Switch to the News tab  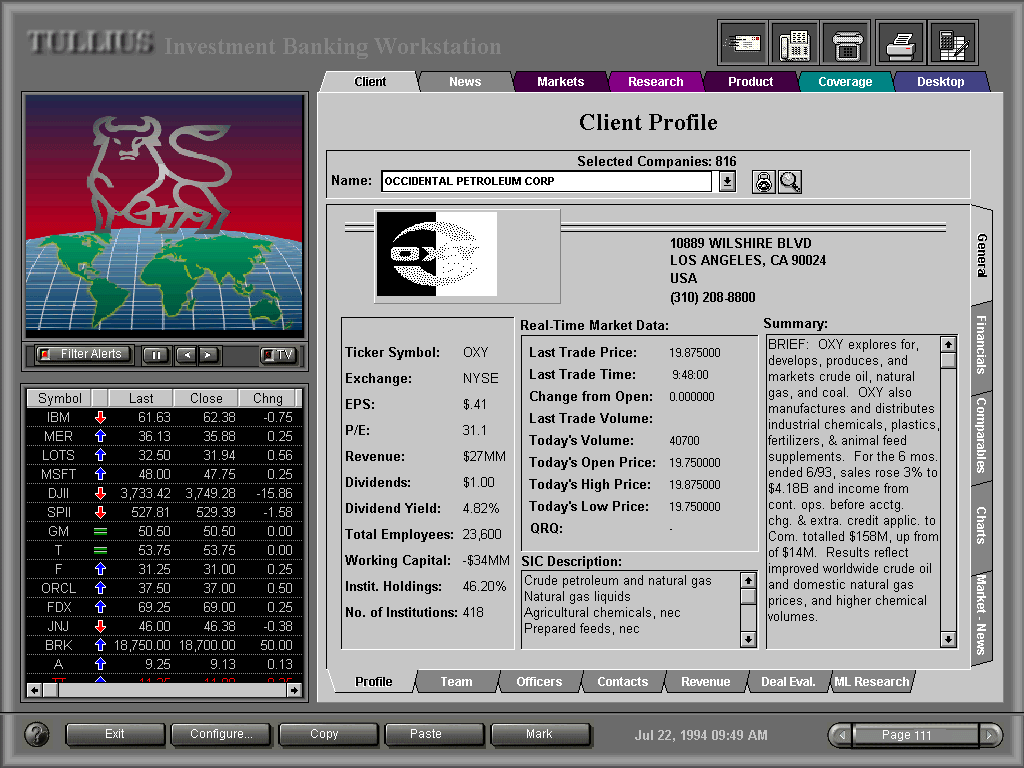point(465,82)
